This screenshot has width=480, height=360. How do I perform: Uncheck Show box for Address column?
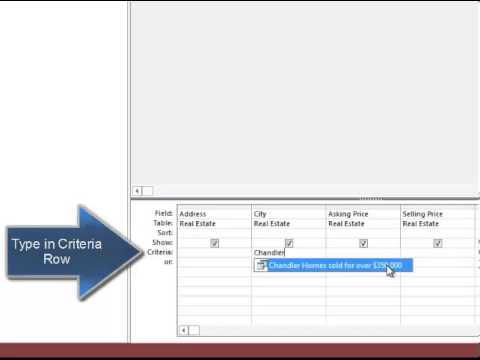coord(215,243)
